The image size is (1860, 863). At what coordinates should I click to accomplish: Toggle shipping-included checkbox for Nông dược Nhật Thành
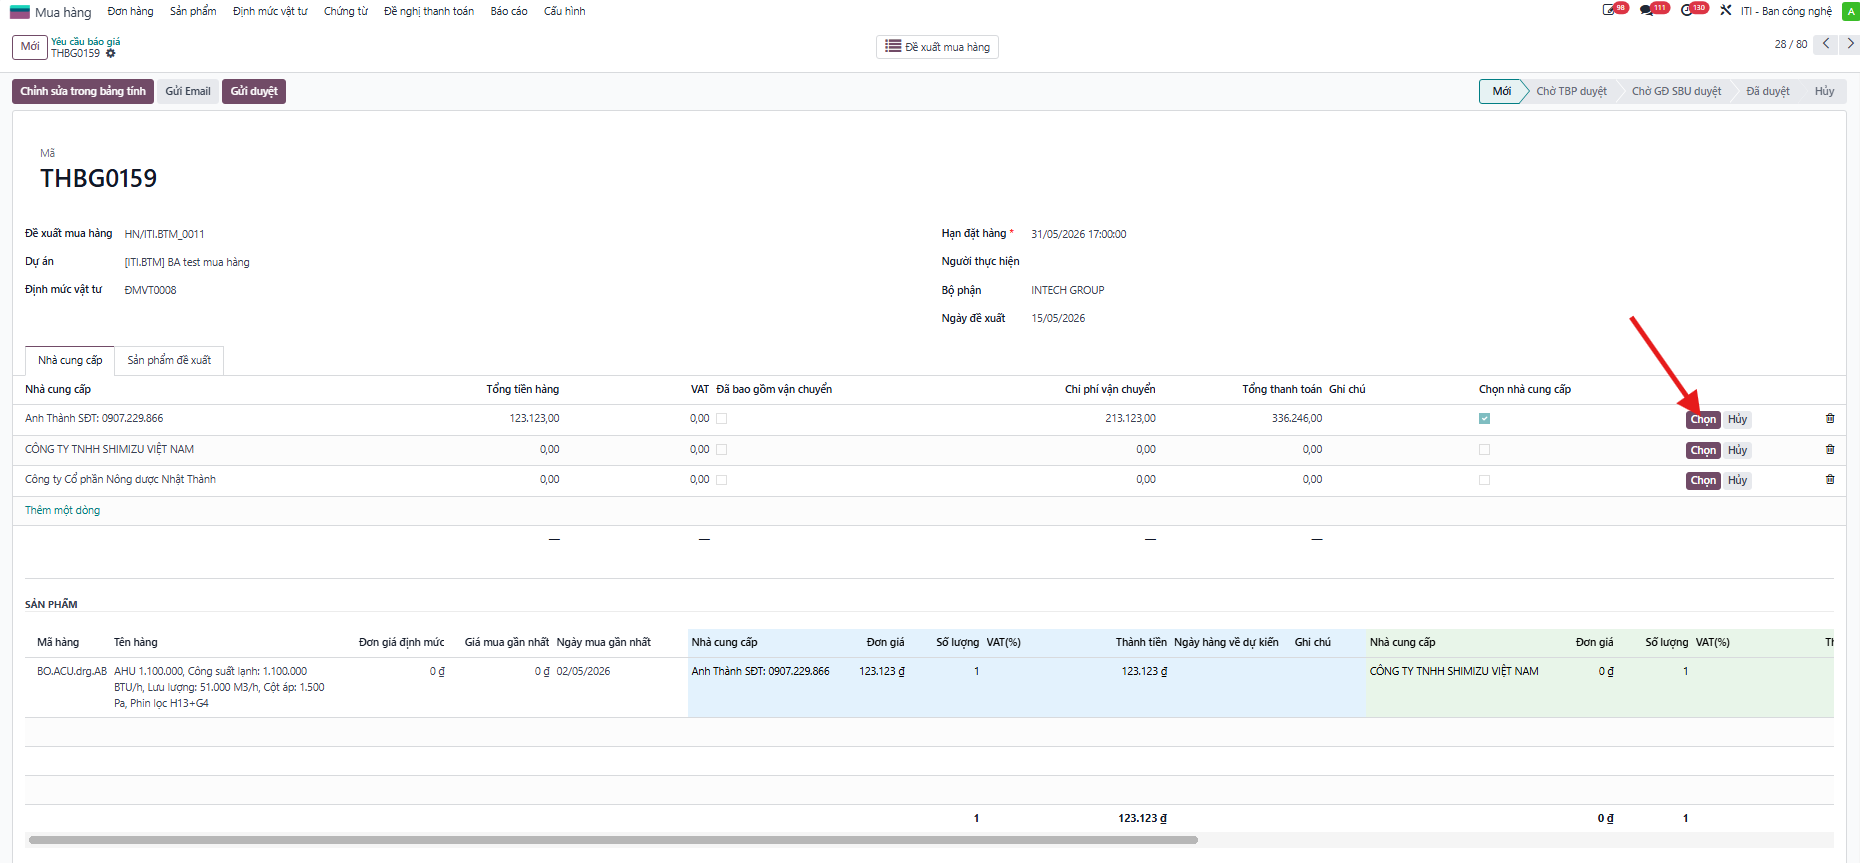tap(722, 480)
